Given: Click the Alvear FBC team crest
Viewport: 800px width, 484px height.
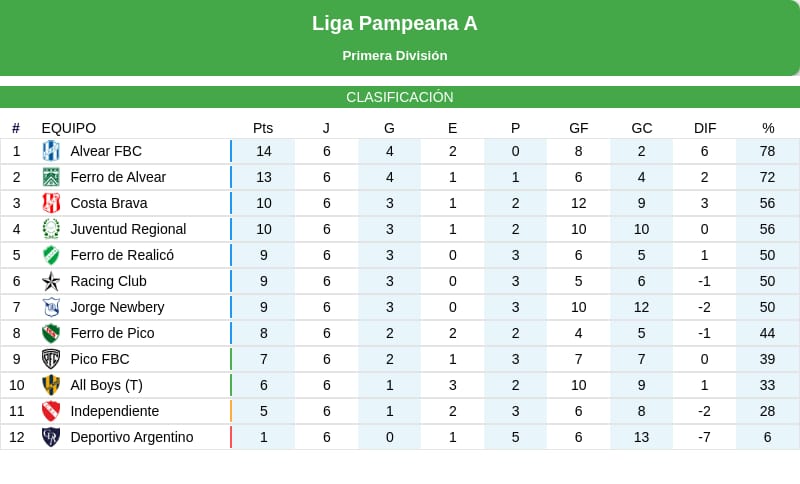Looking at the screenshot, I should [x=51, y=151].
